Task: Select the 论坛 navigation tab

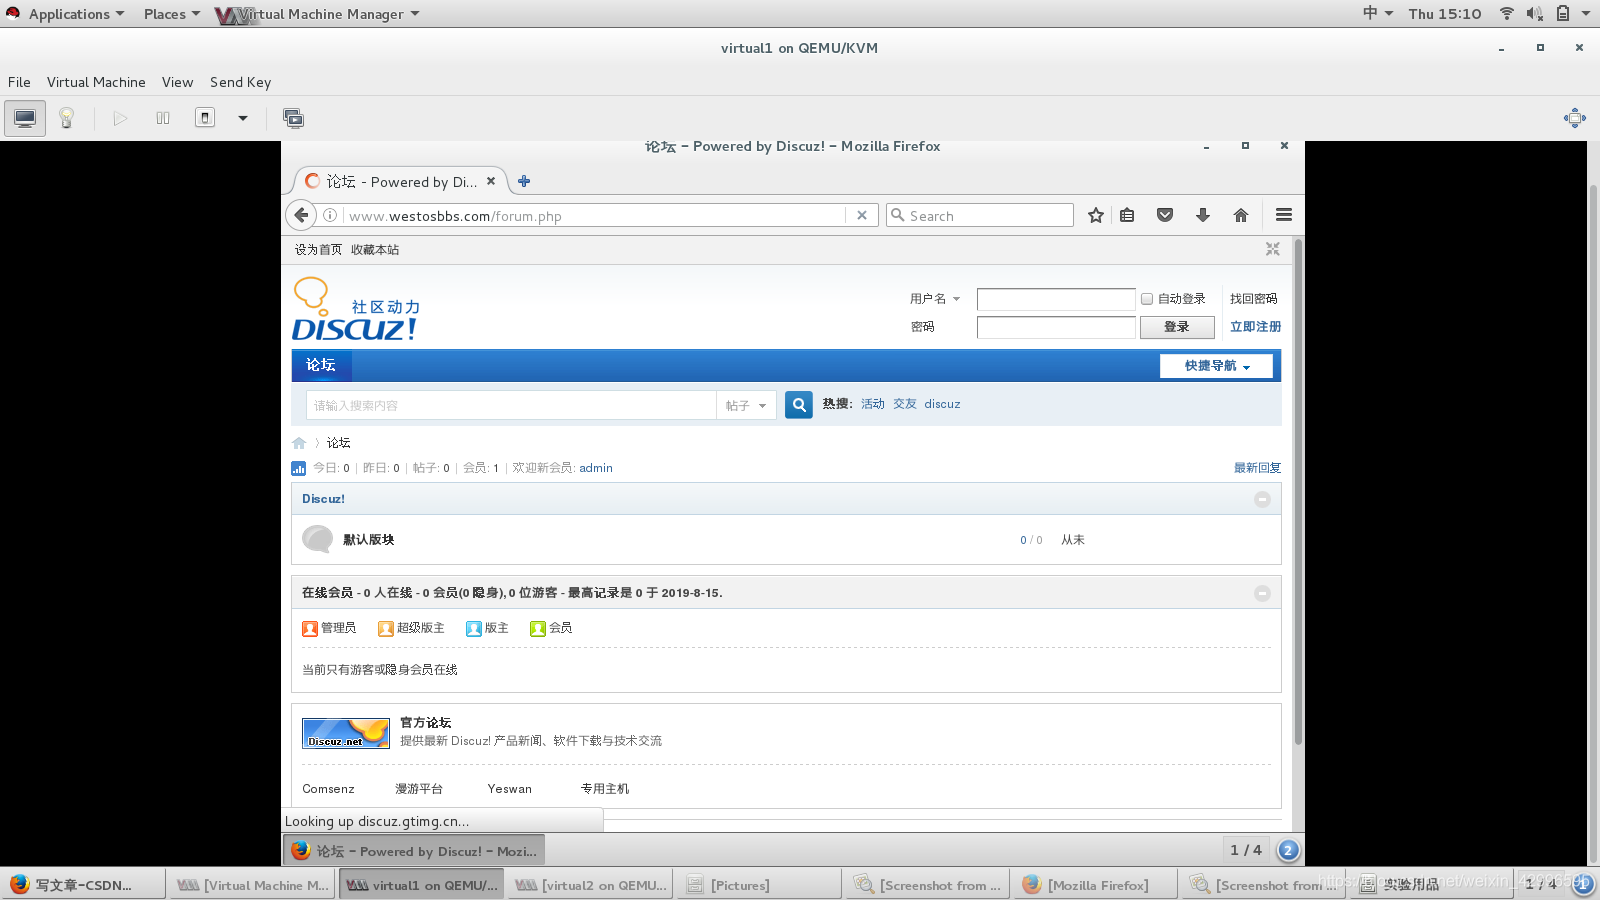Action: [321, 365]
